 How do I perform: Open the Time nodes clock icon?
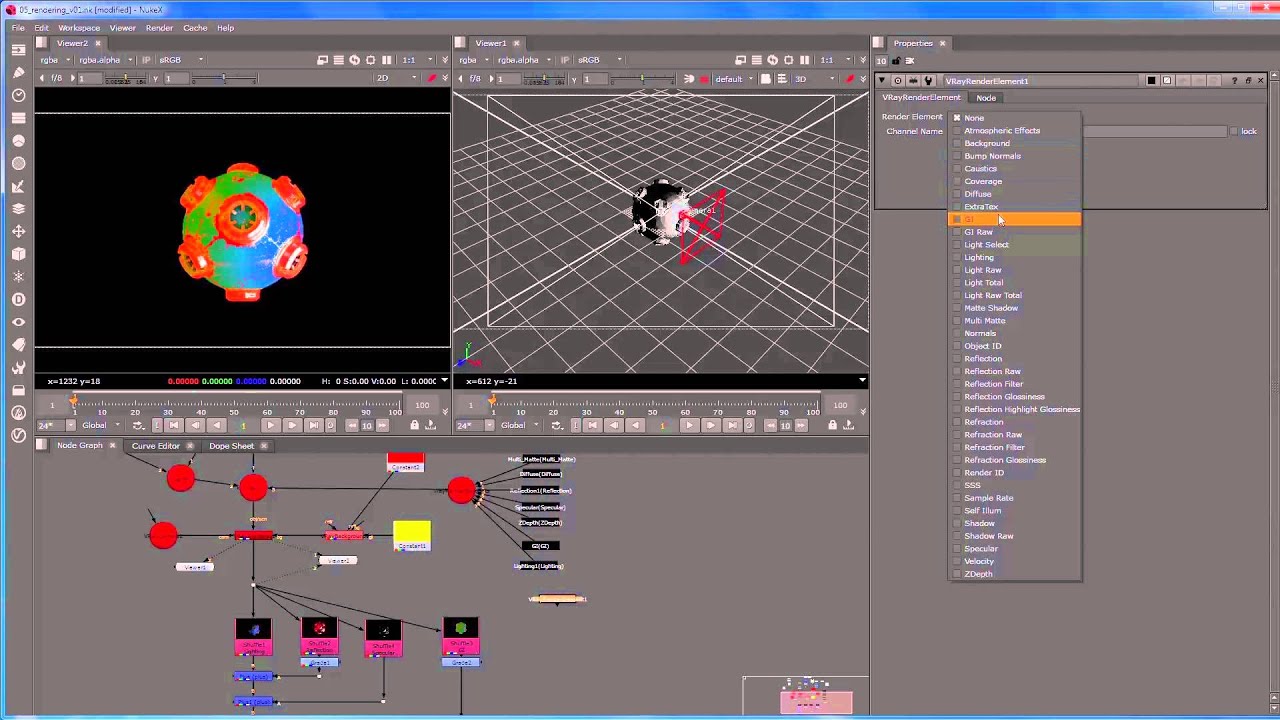[x=18, y=95]
